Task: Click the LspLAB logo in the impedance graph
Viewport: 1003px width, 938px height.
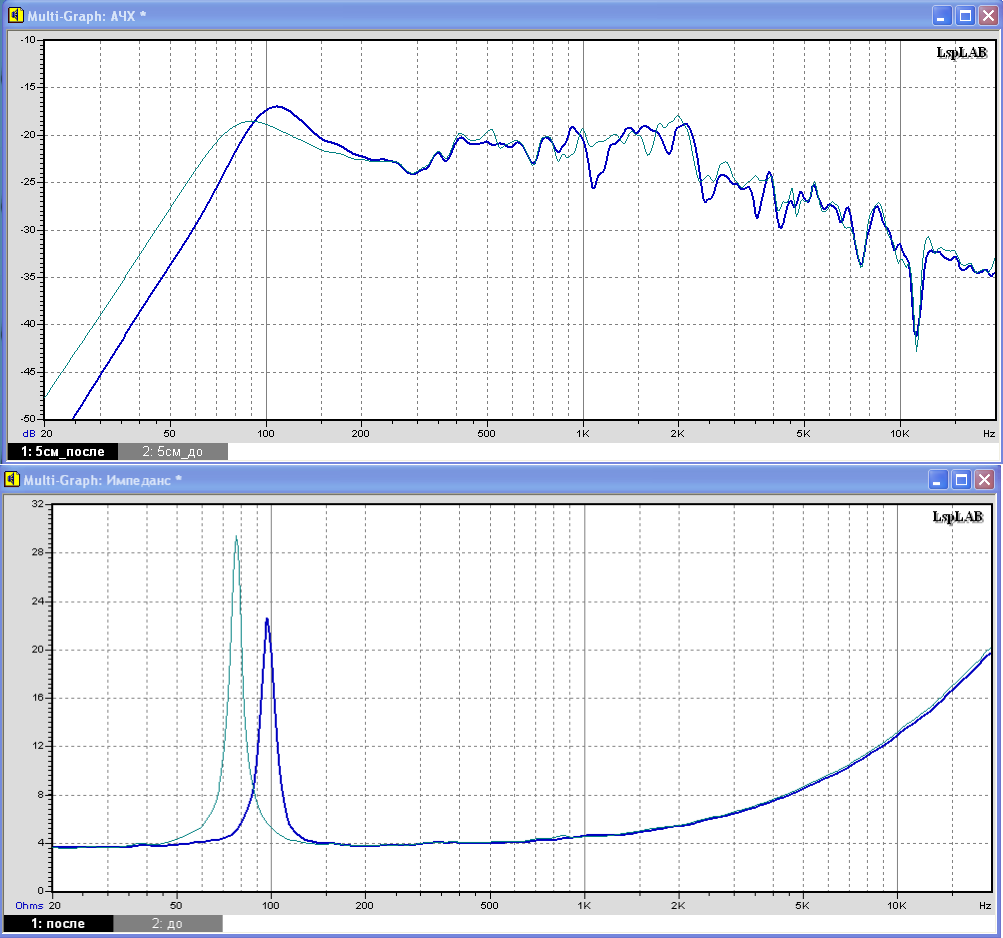Action: [x=957, y=517]
